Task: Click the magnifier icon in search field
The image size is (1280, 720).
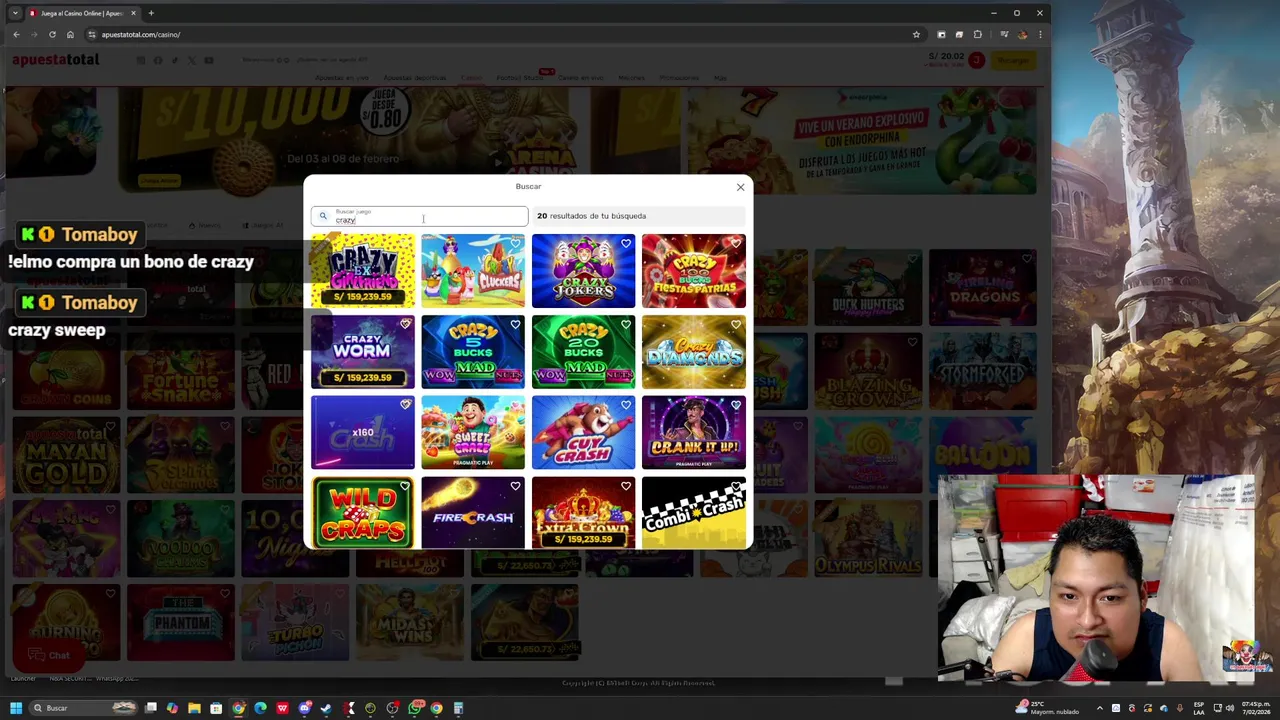Action: (x=322, y=216)
